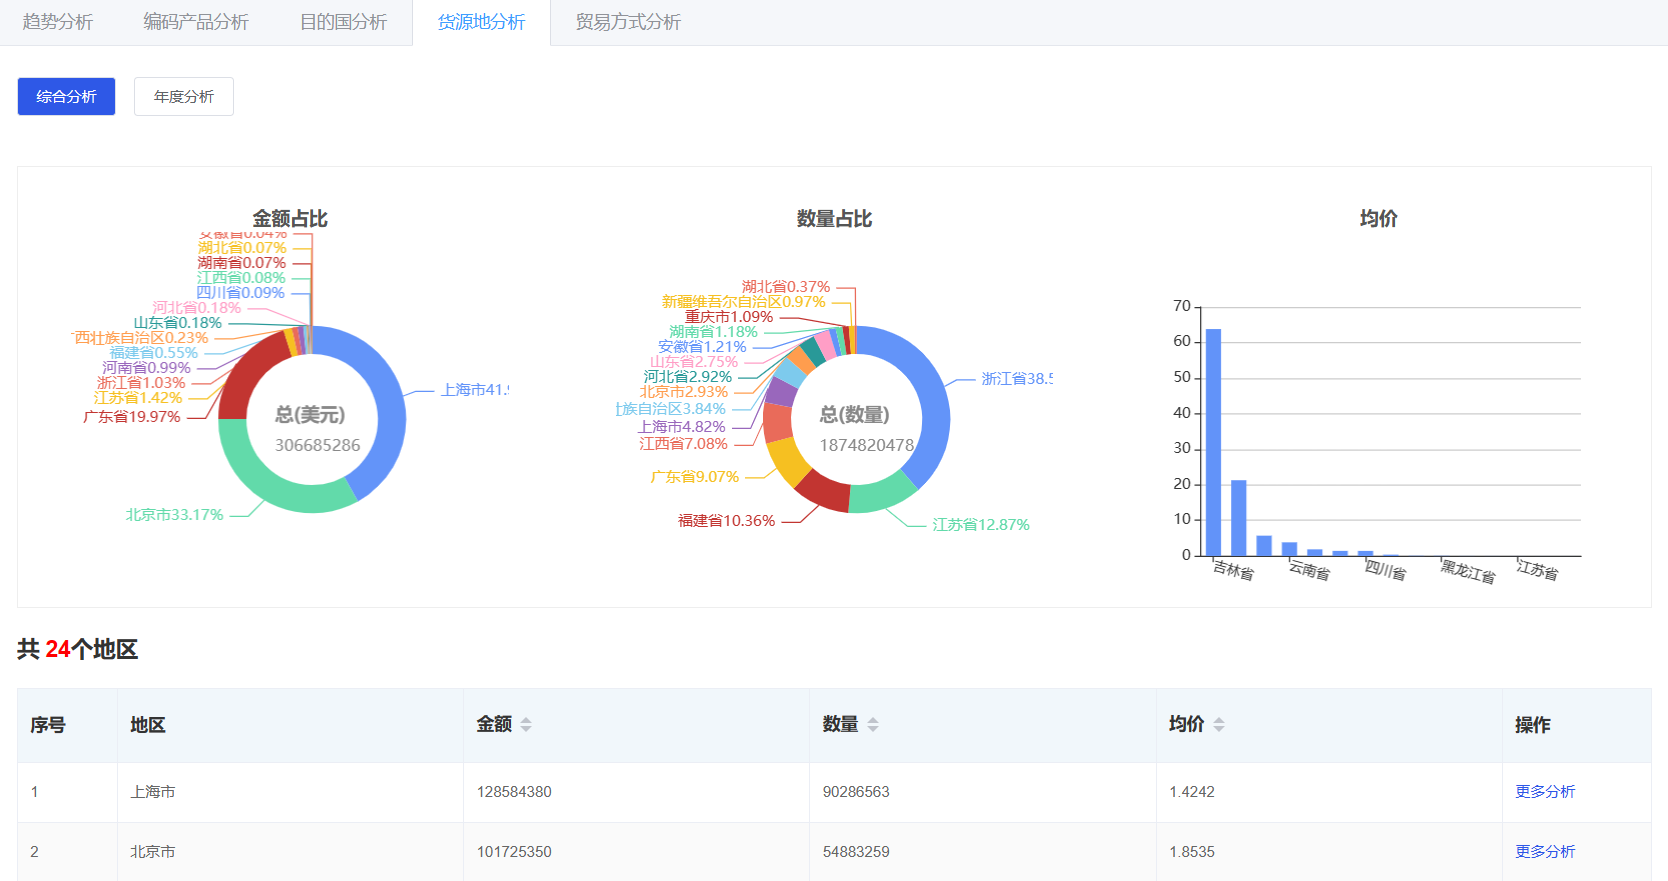
Task: Click the 综合分析 button
Action: coord(66,96)
